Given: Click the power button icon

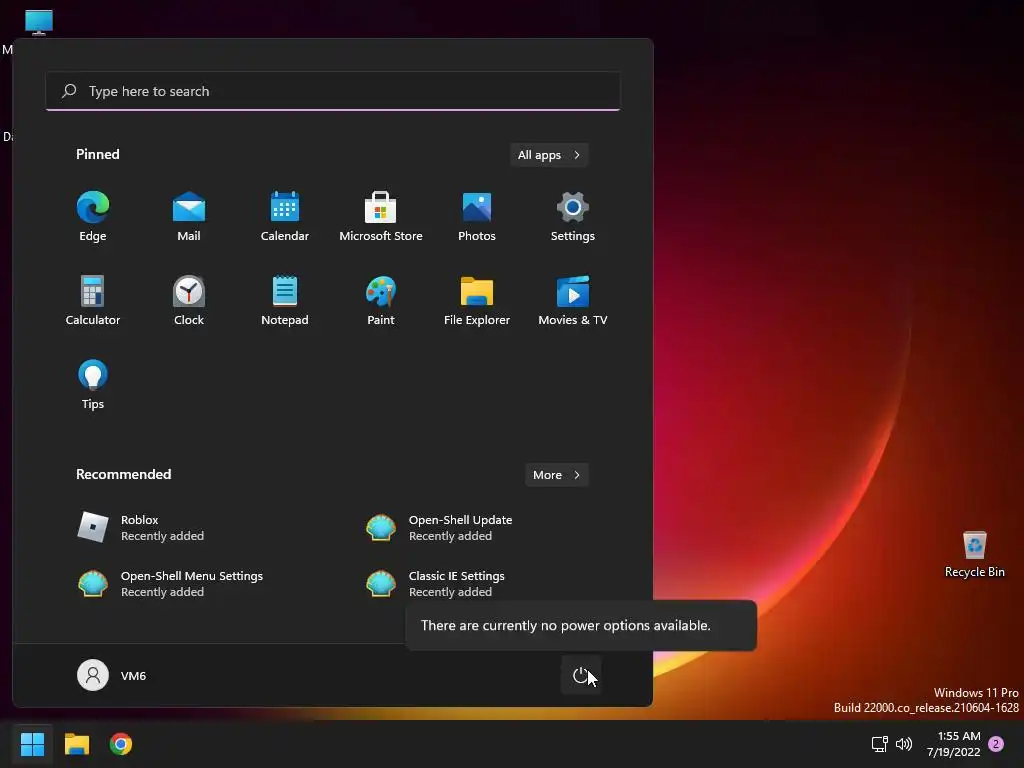Looking at the screenshot, I should [581, 675].
